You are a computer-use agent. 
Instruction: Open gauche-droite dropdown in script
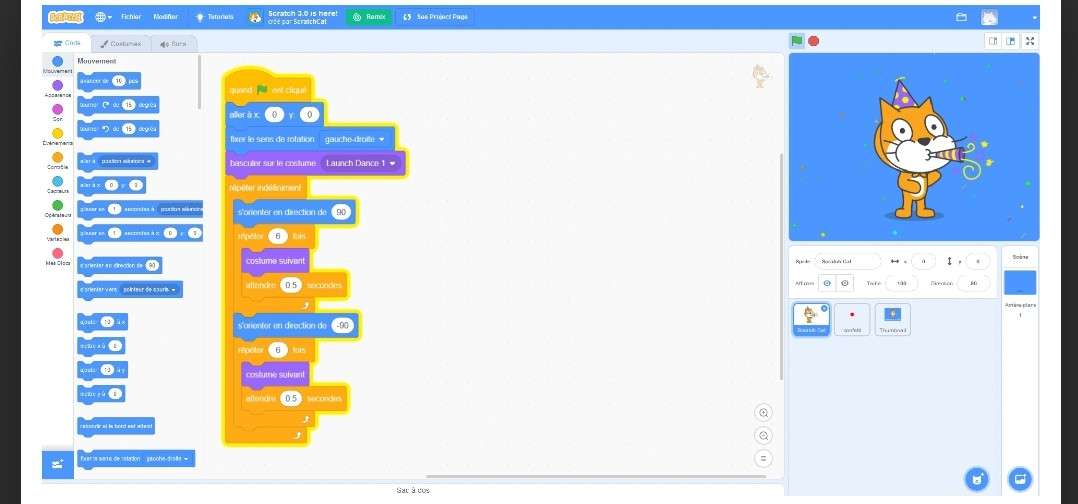click(x=356, y=139)
